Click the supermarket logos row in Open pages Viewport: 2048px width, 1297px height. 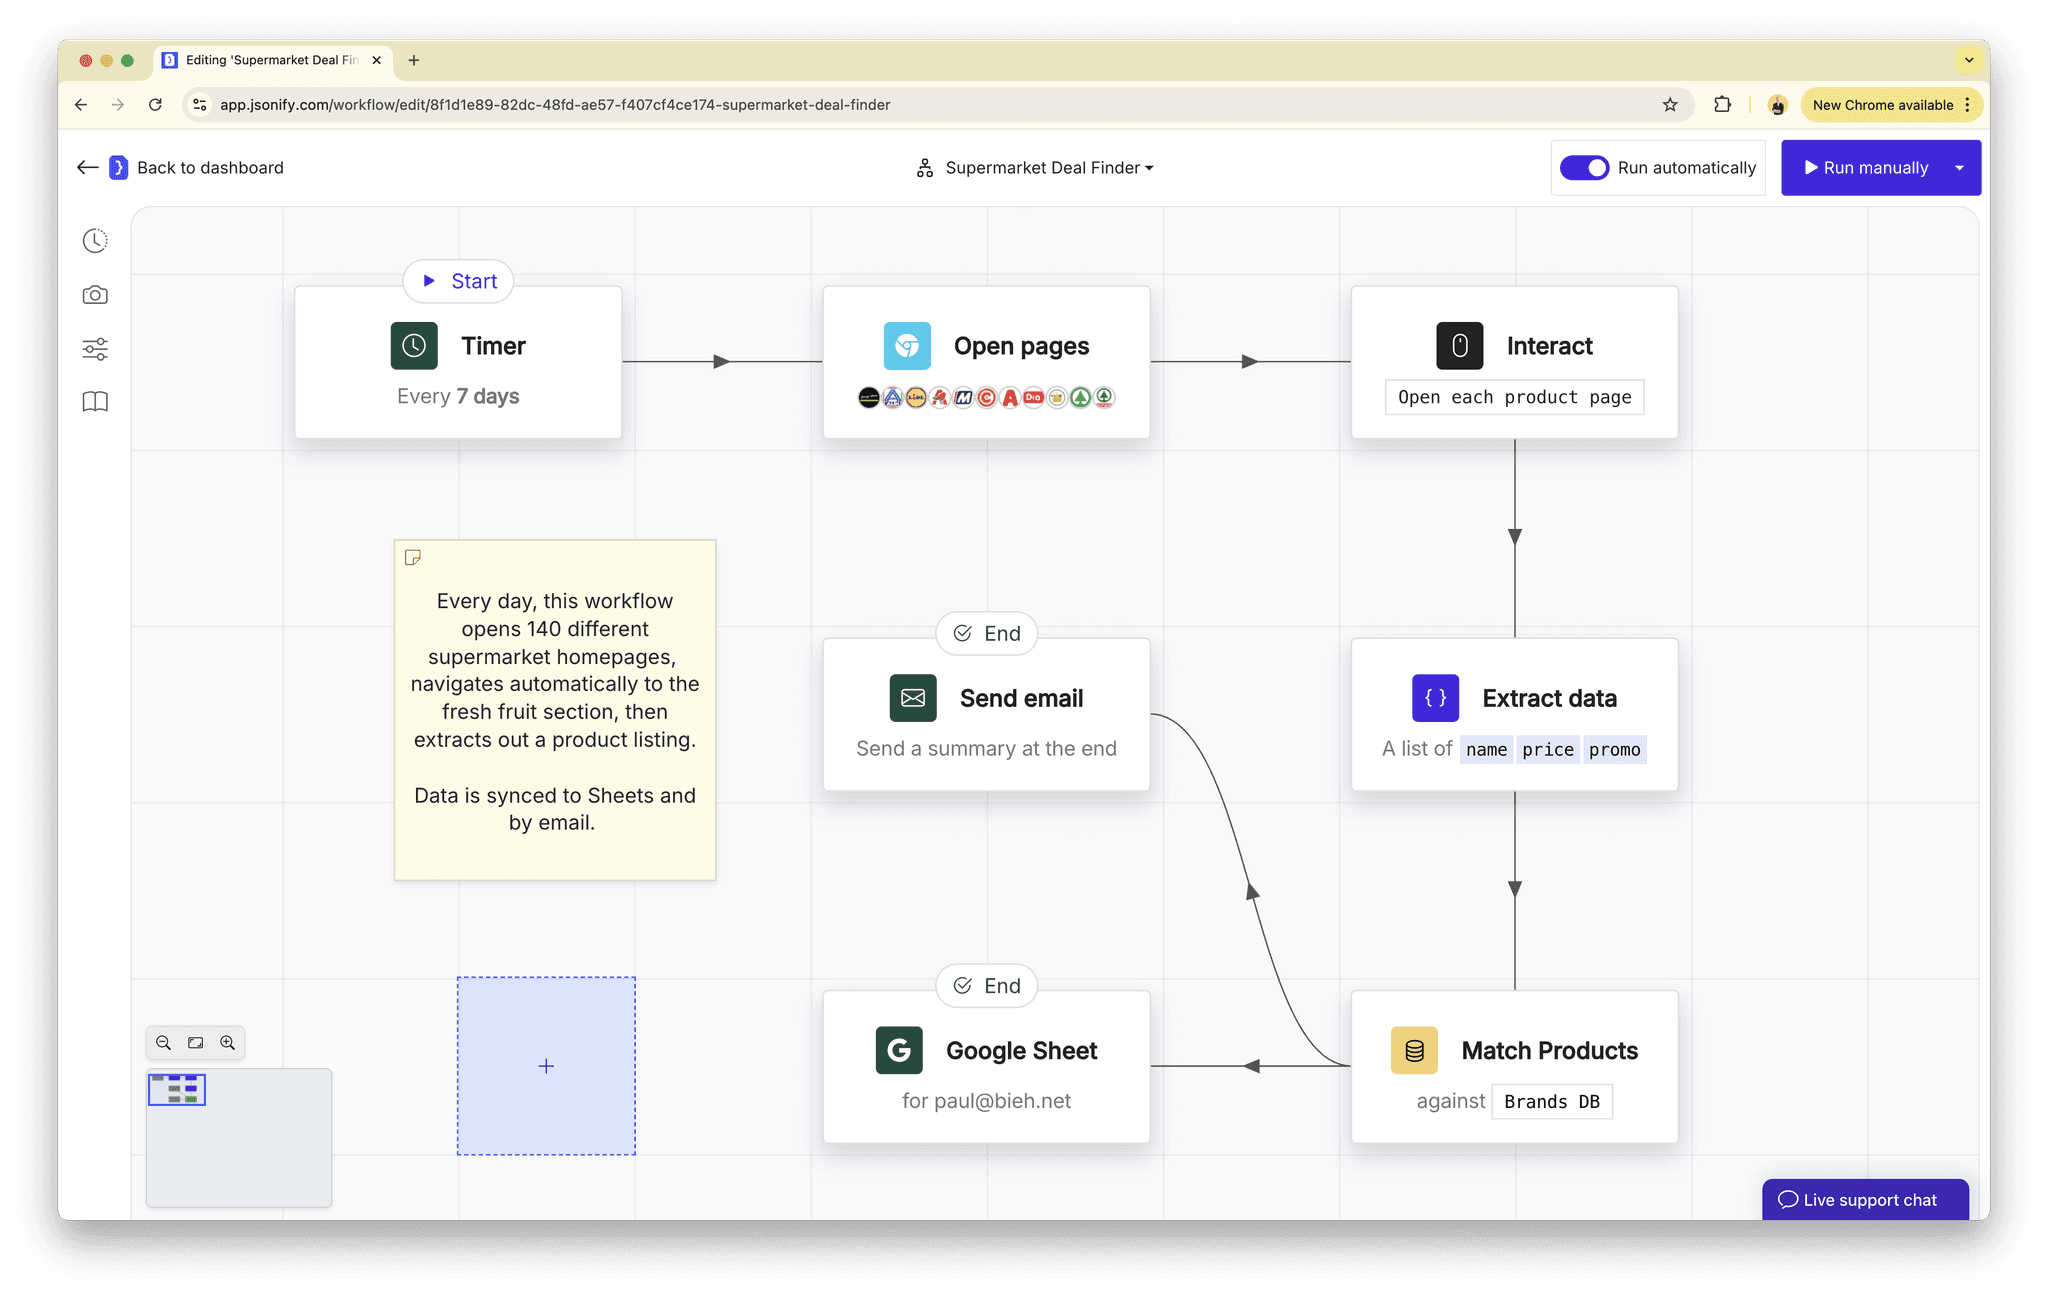tap(986, 397)
